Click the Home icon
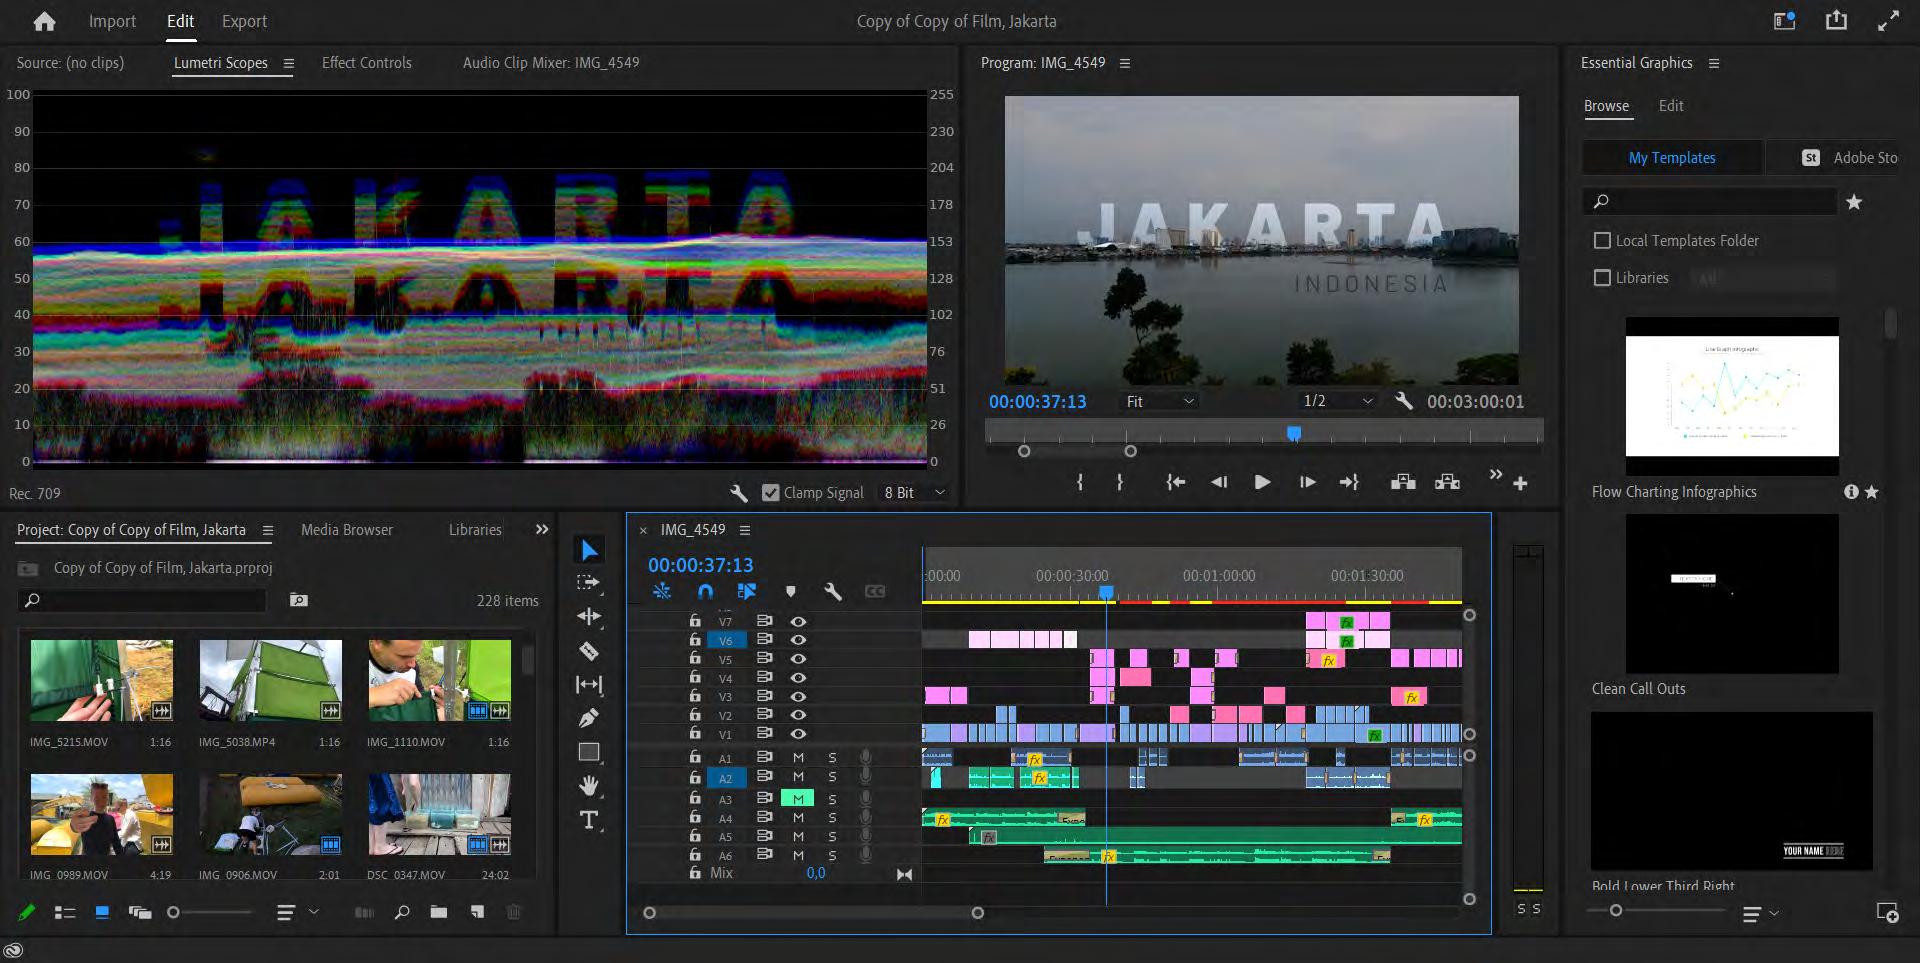1920x963 pixels. point(44,21)
